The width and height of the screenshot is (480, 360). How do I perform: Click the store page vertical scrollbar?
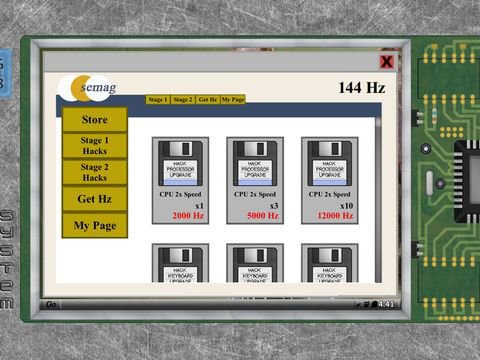[378, 200]
